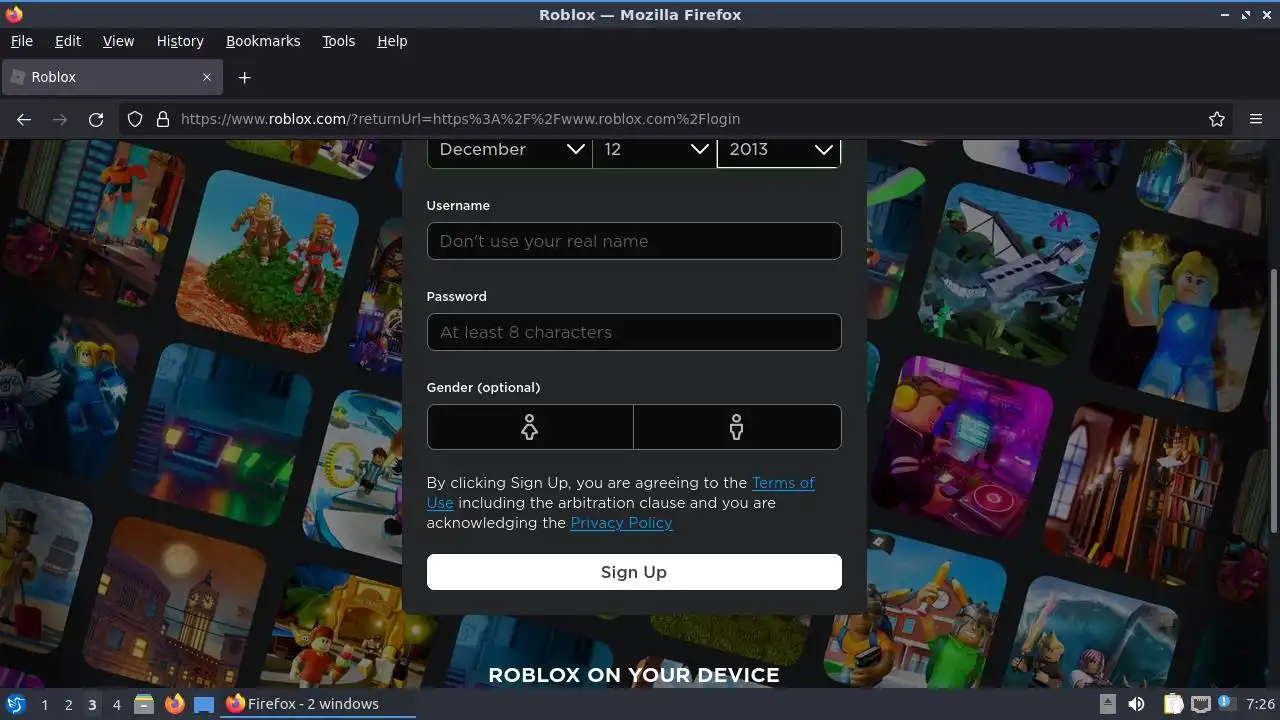Close the Roblox tab
This screenshot has height=720, width=1280.
207,77
